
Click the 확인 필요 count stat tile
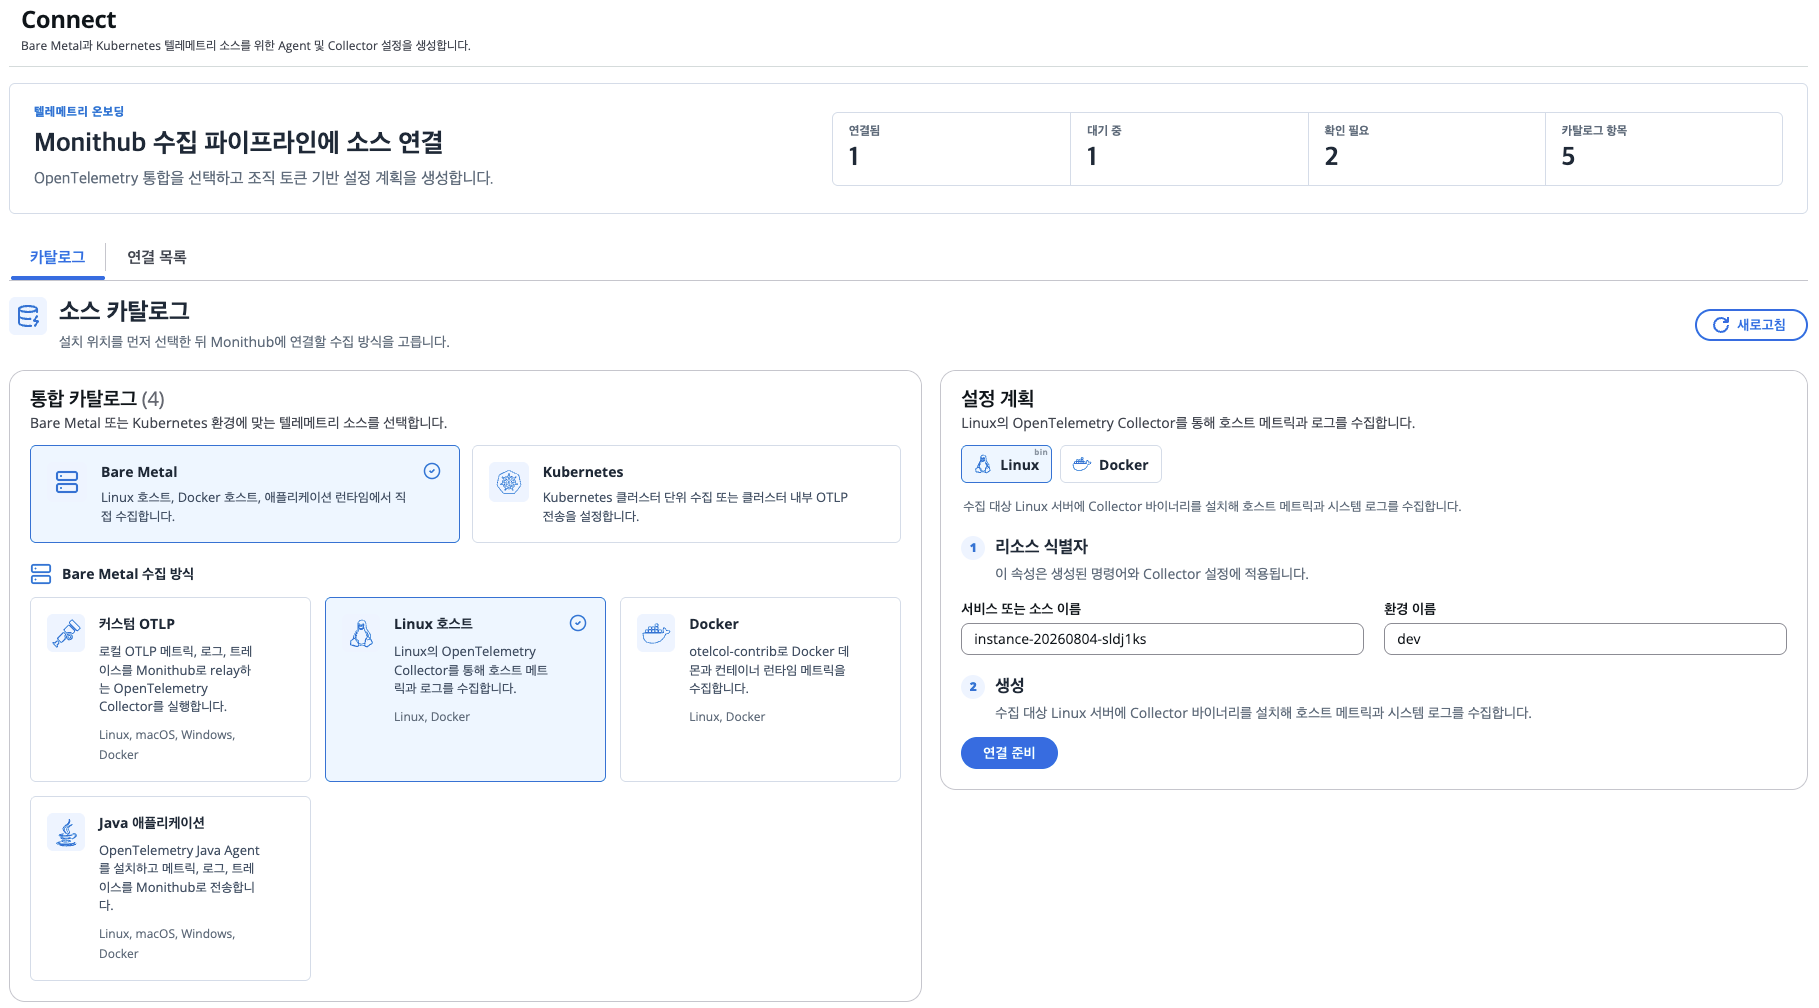tap(1426, 149)
